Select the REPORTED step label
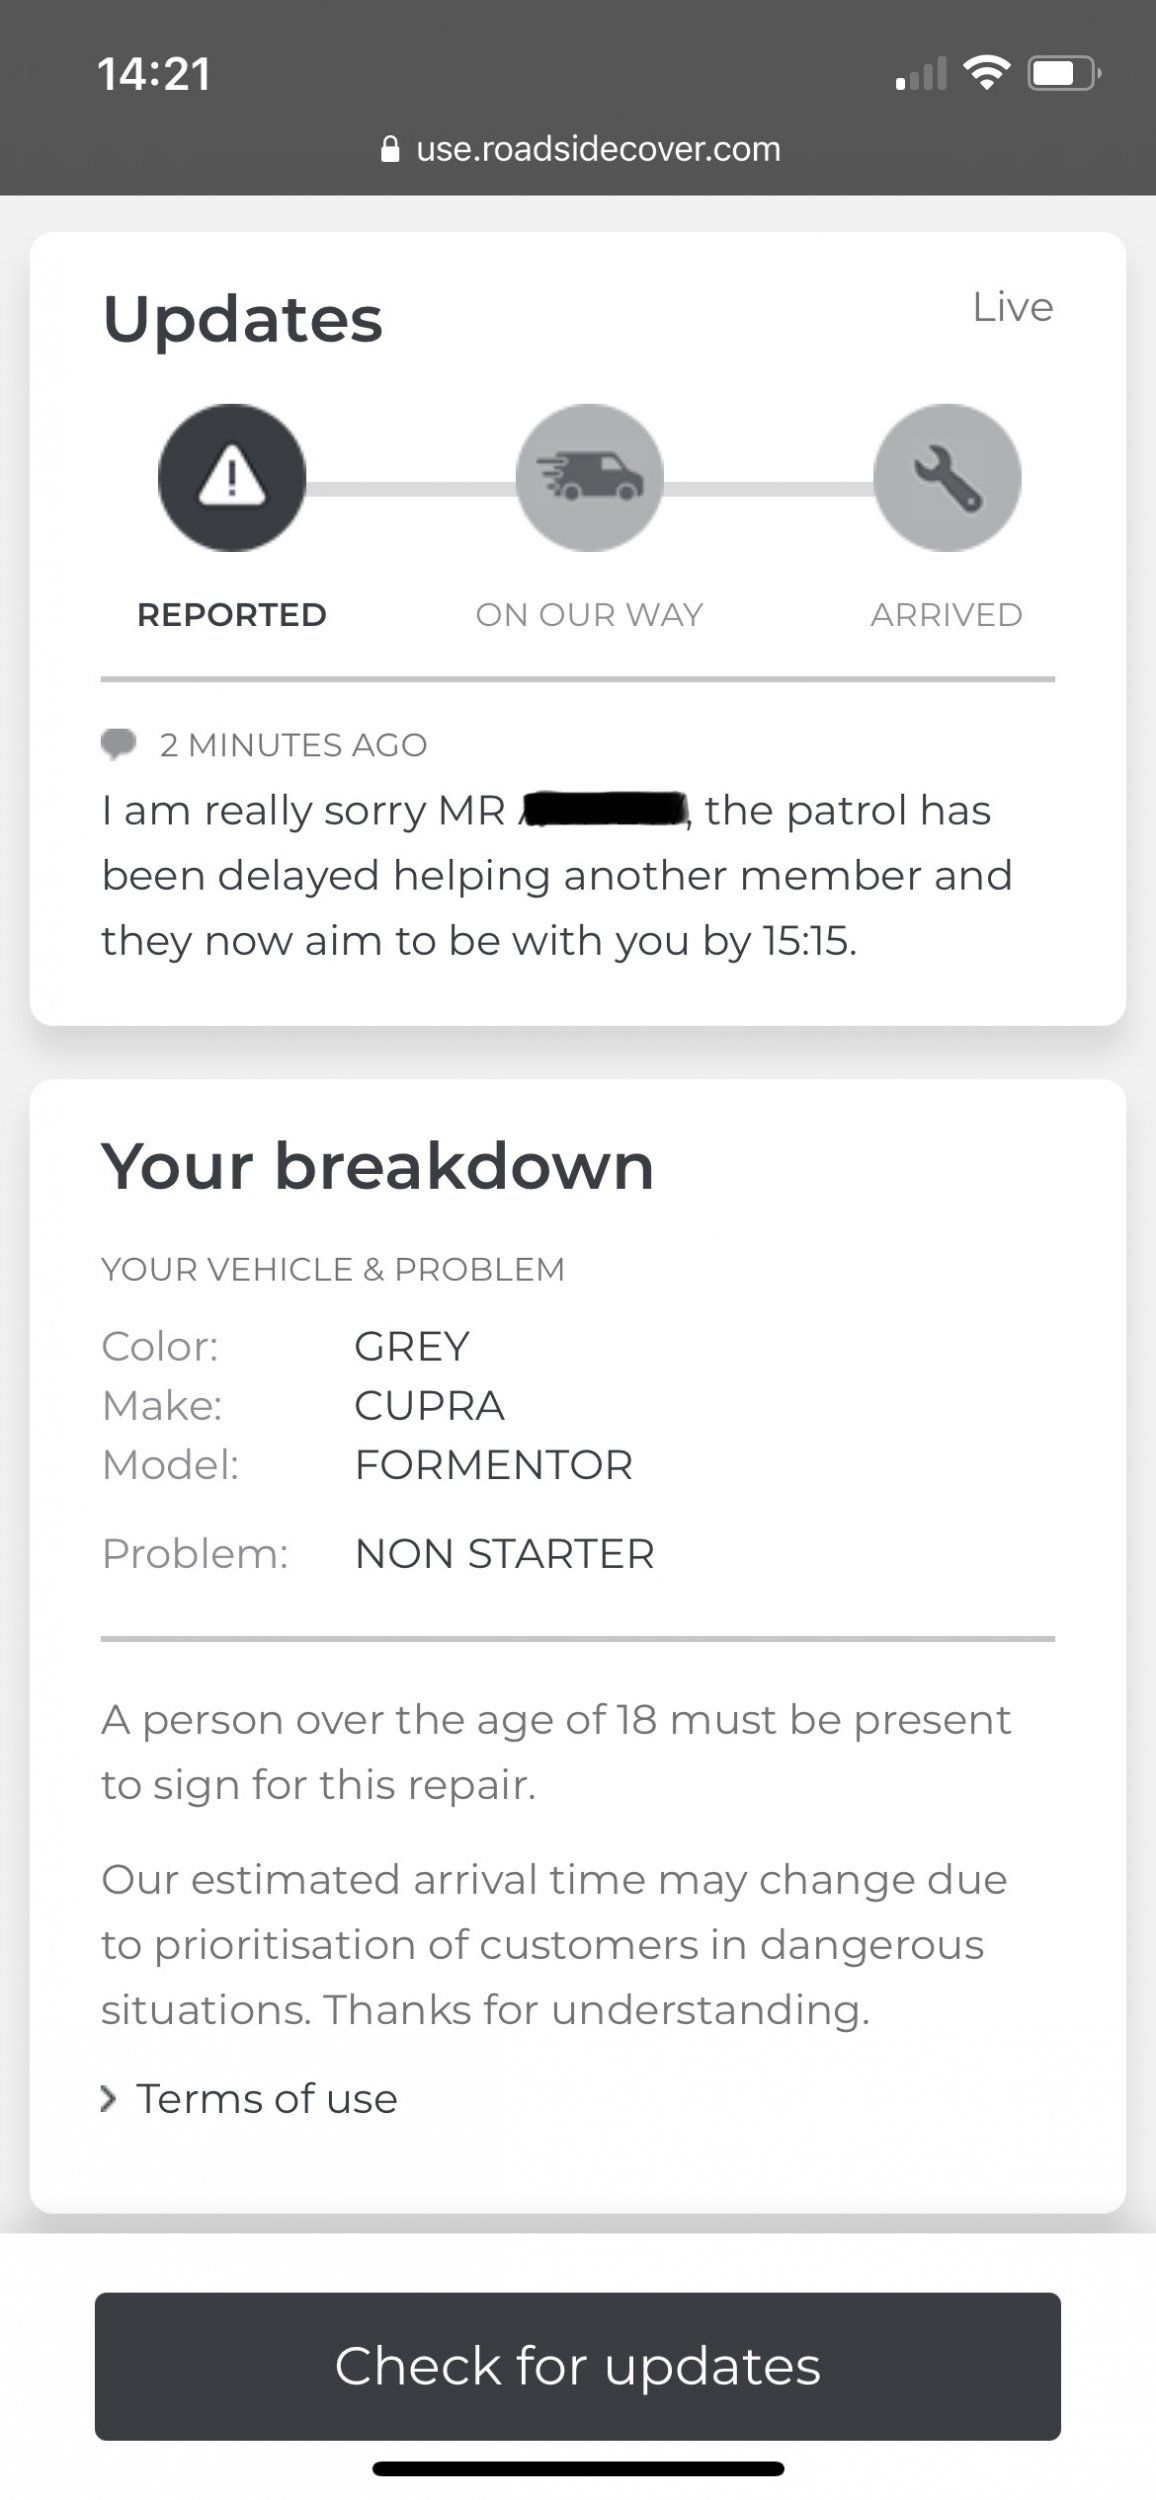Viewport: 1156px width, 2500px height. coord(232,614)
